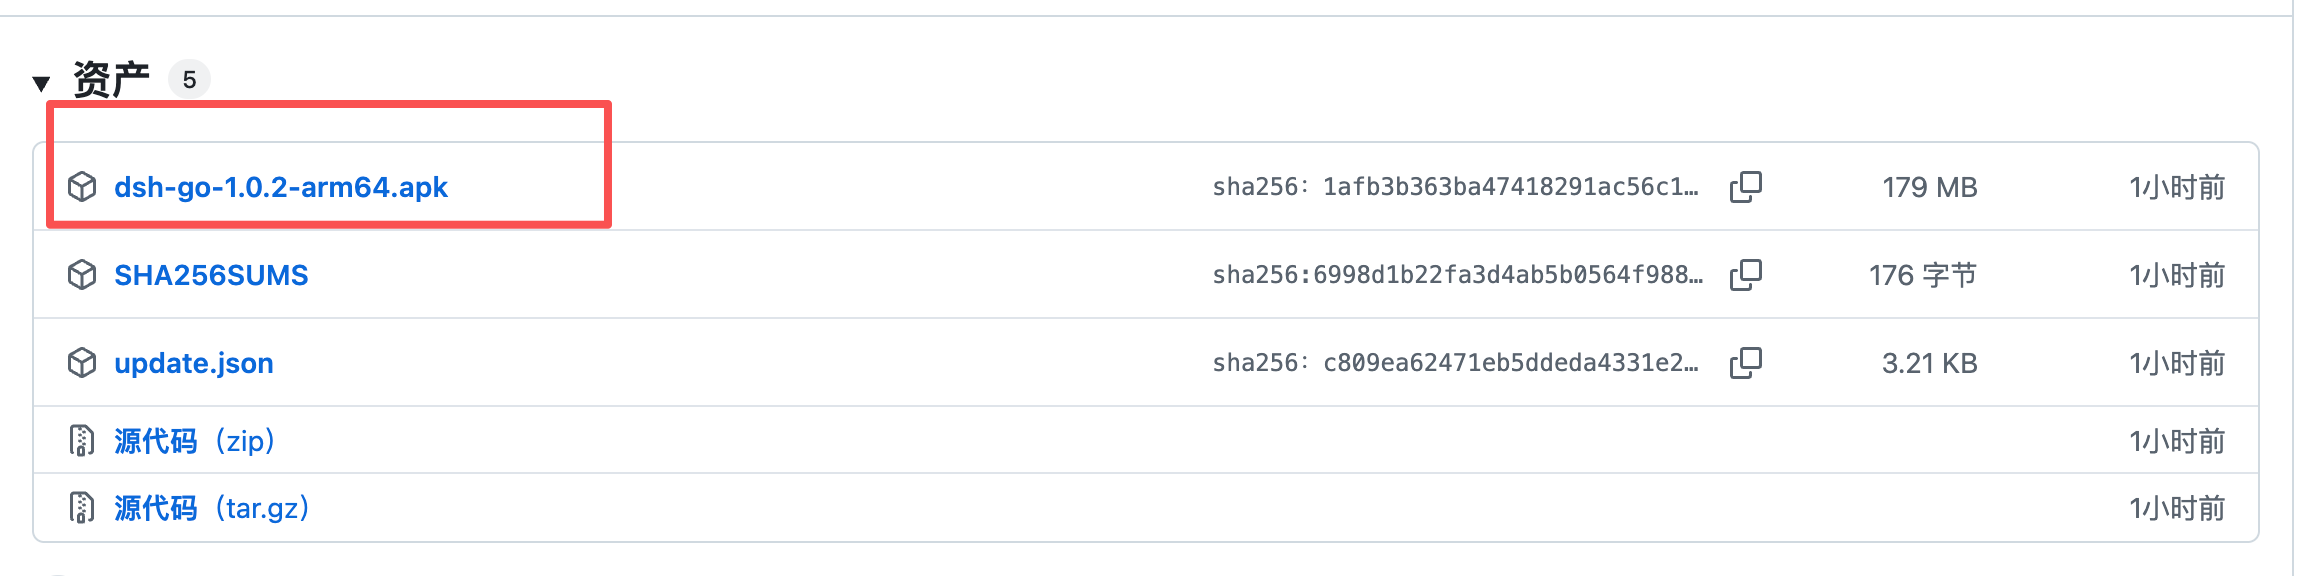
Task: Download the update.json asset
Action: 194,363
